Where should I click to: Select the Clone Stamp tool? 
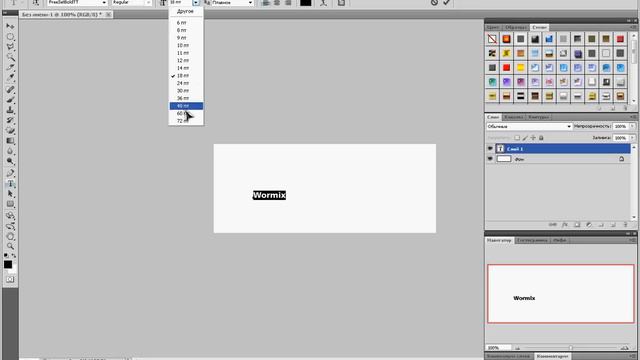(x=10, y=110)
